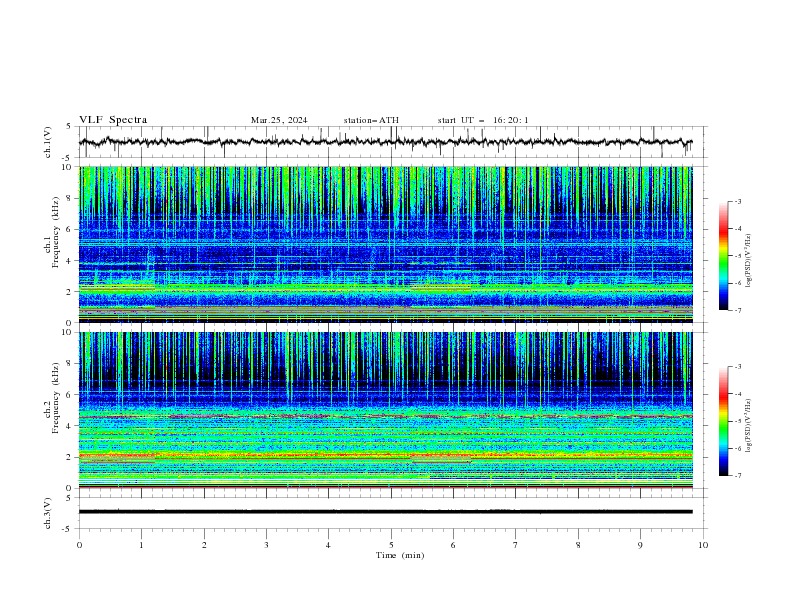
Task: Click the time axis tick label '5'
Action: pos(391,545)
